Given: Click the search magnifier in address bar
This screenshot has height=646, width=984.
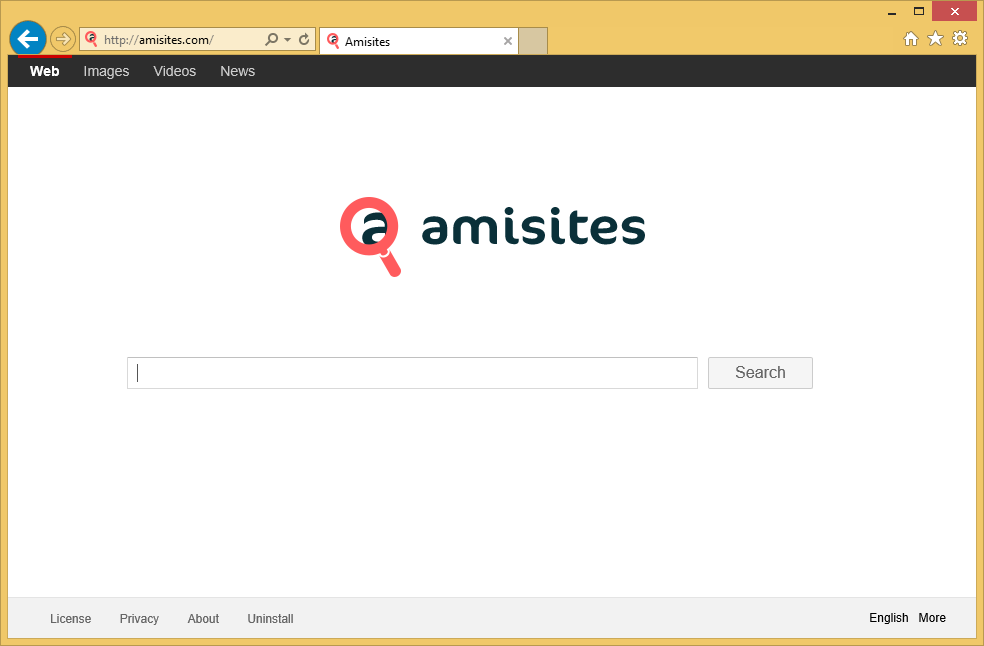Looking at the screenshot, I should 271,40.
